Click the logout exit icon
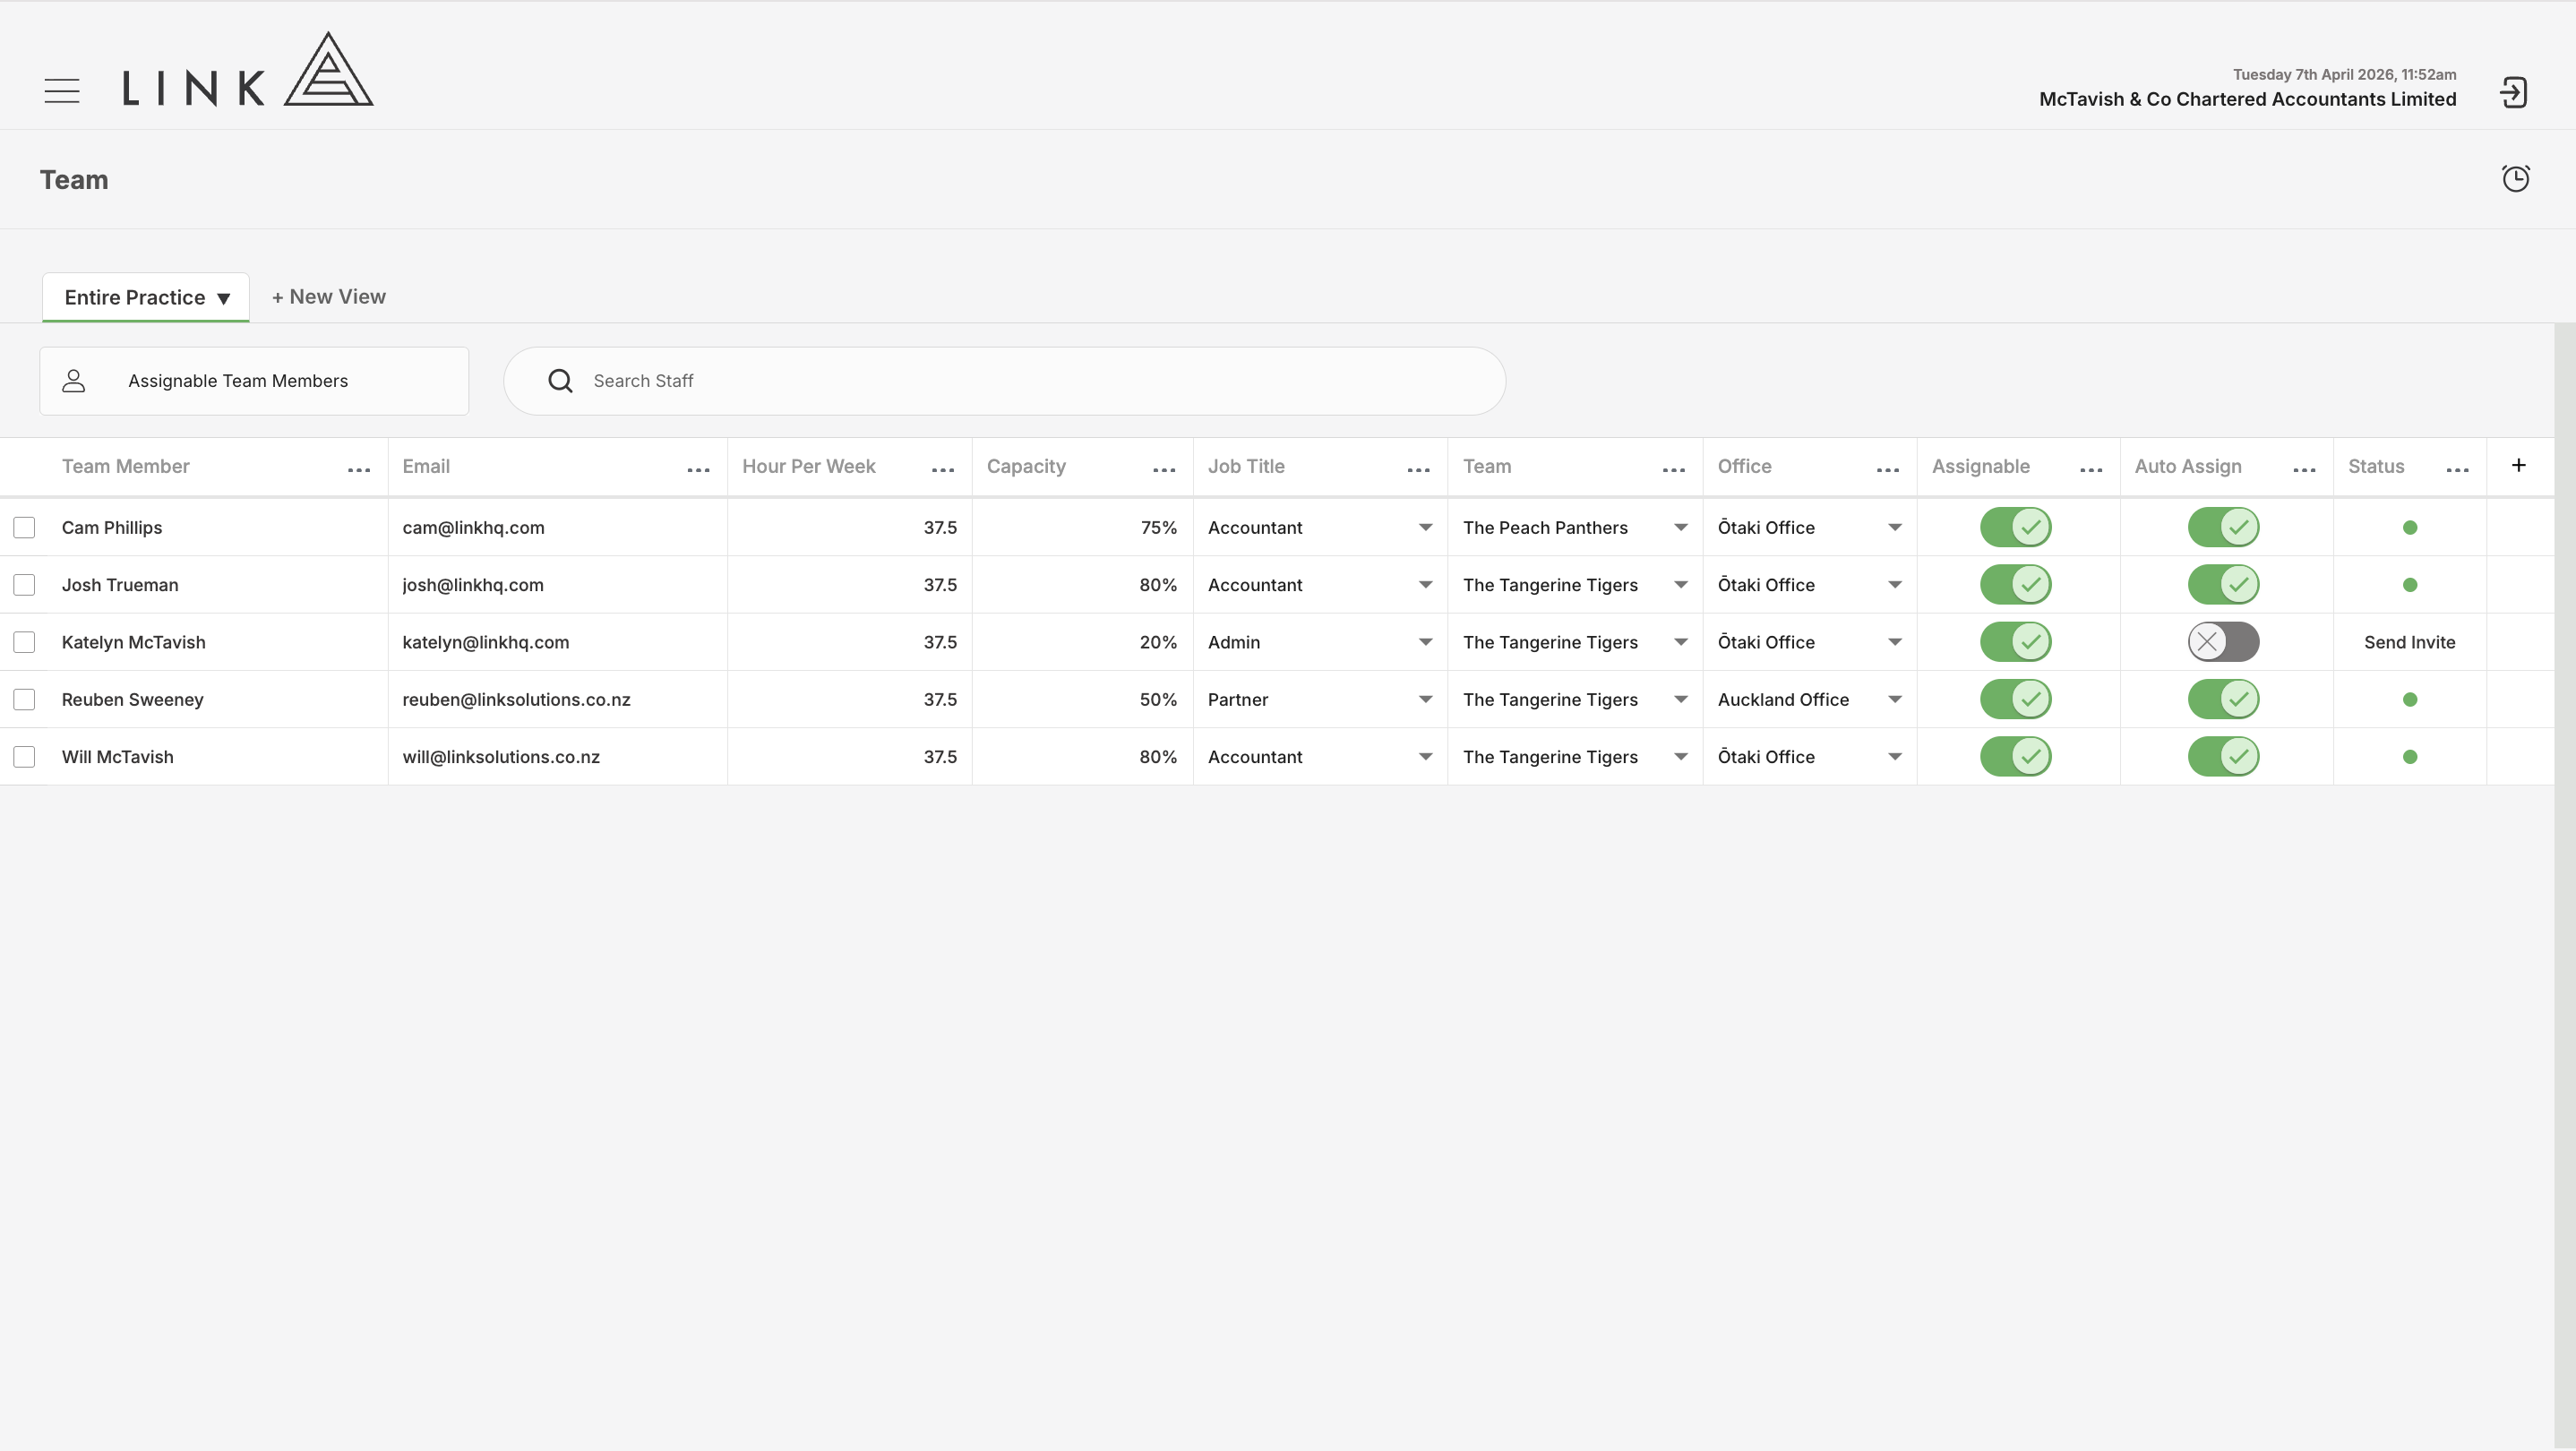This screenshot has width=2576, height=1451. pos(2513,93)
